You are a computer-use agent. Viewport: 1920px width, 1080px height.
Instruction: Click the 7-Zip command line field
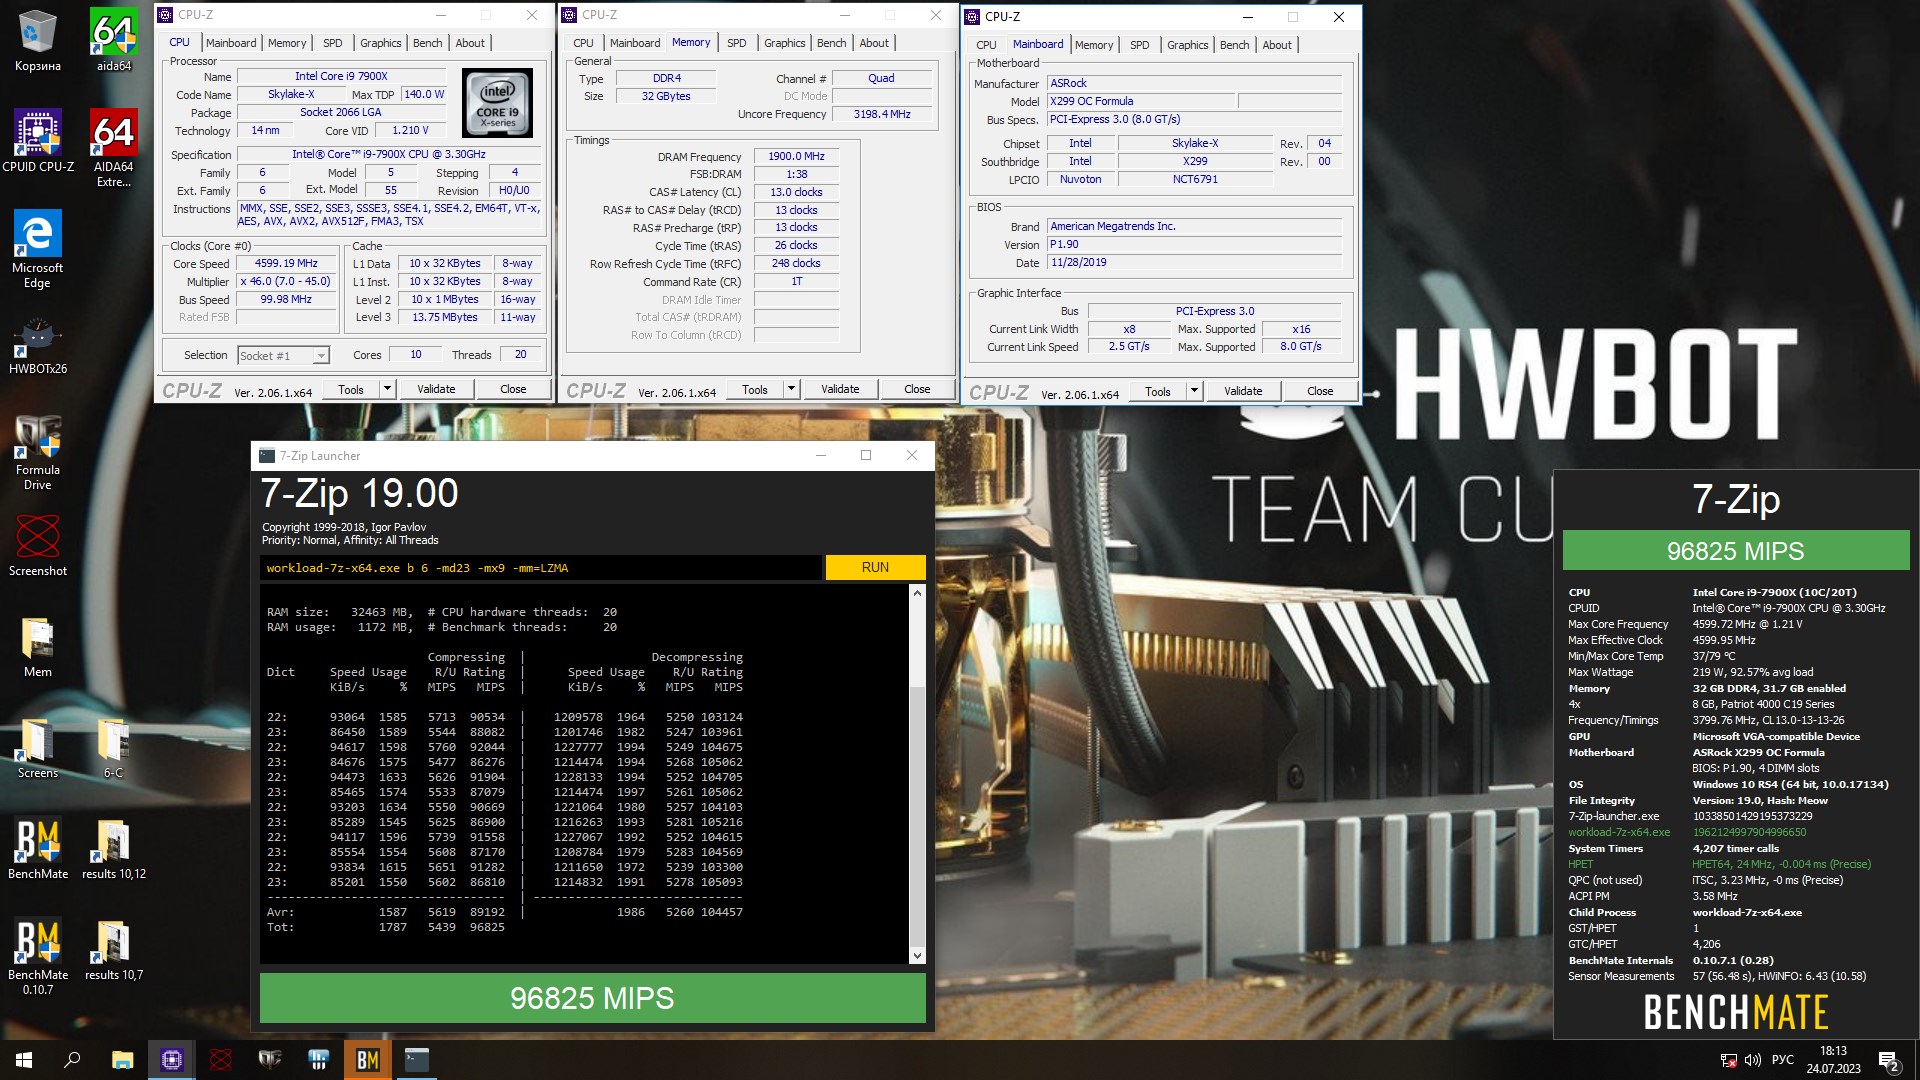click(541, 568)
